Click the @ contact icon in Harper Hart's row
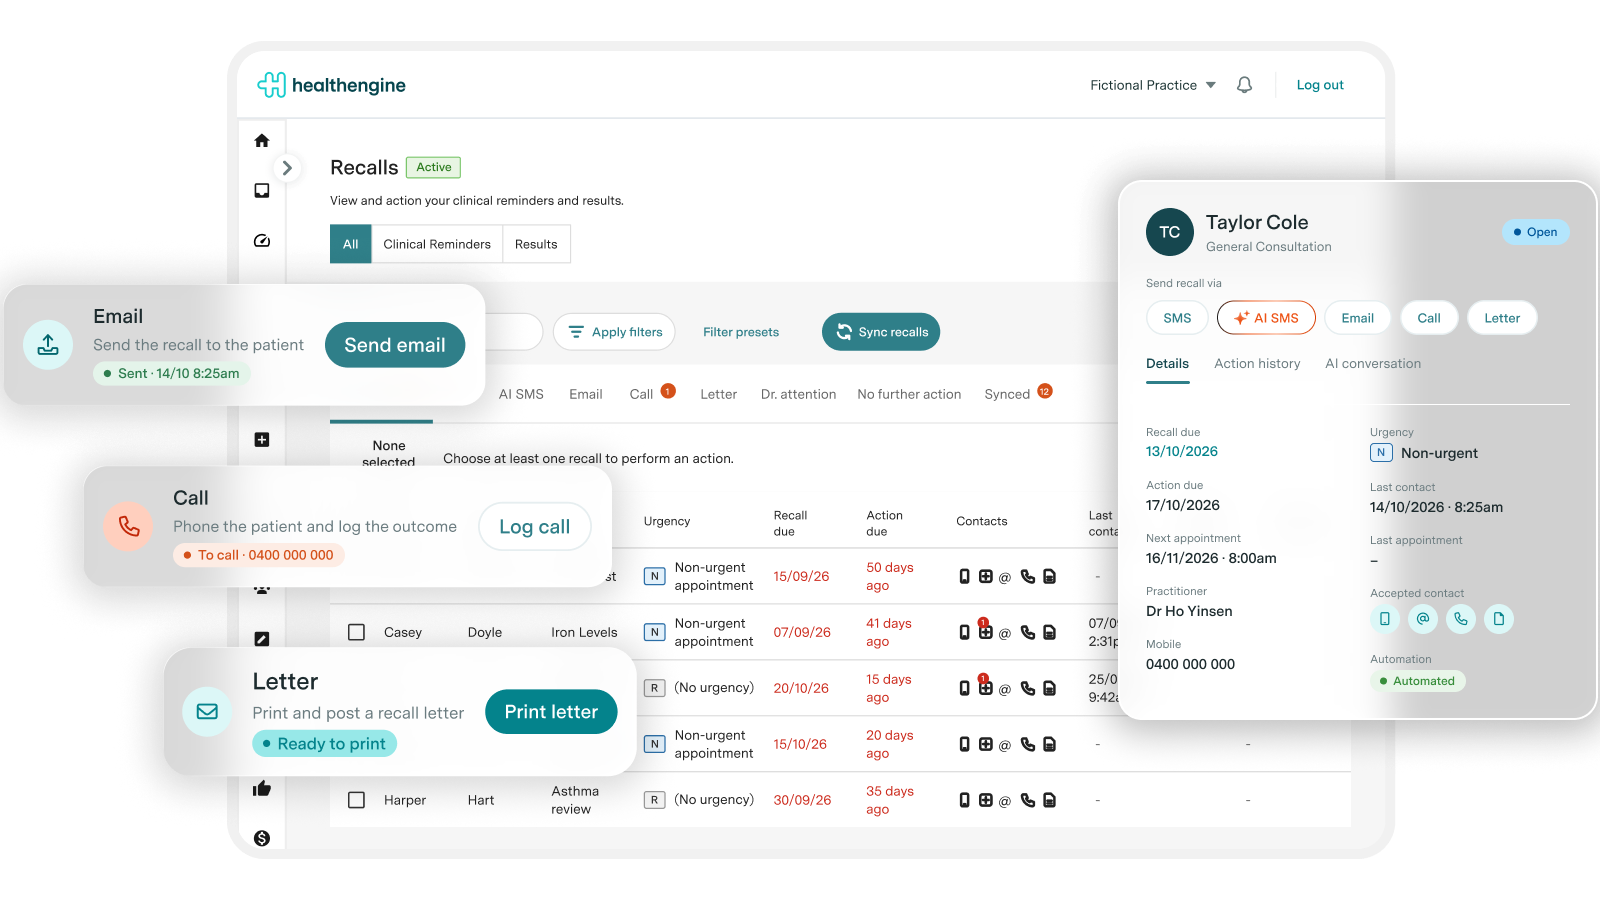Screen dimensions: 1600x900 click(x=1005, y=801)
